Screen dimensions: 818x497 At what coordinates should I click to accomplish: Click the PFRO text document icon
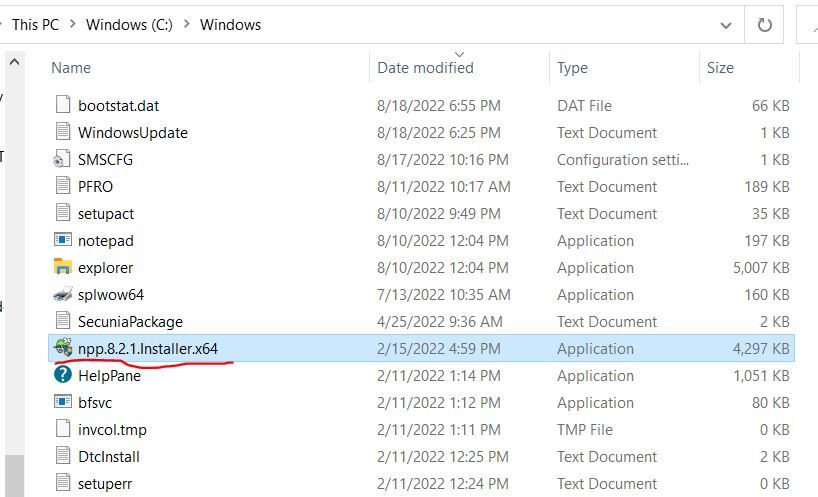click(x=63, y=186)
